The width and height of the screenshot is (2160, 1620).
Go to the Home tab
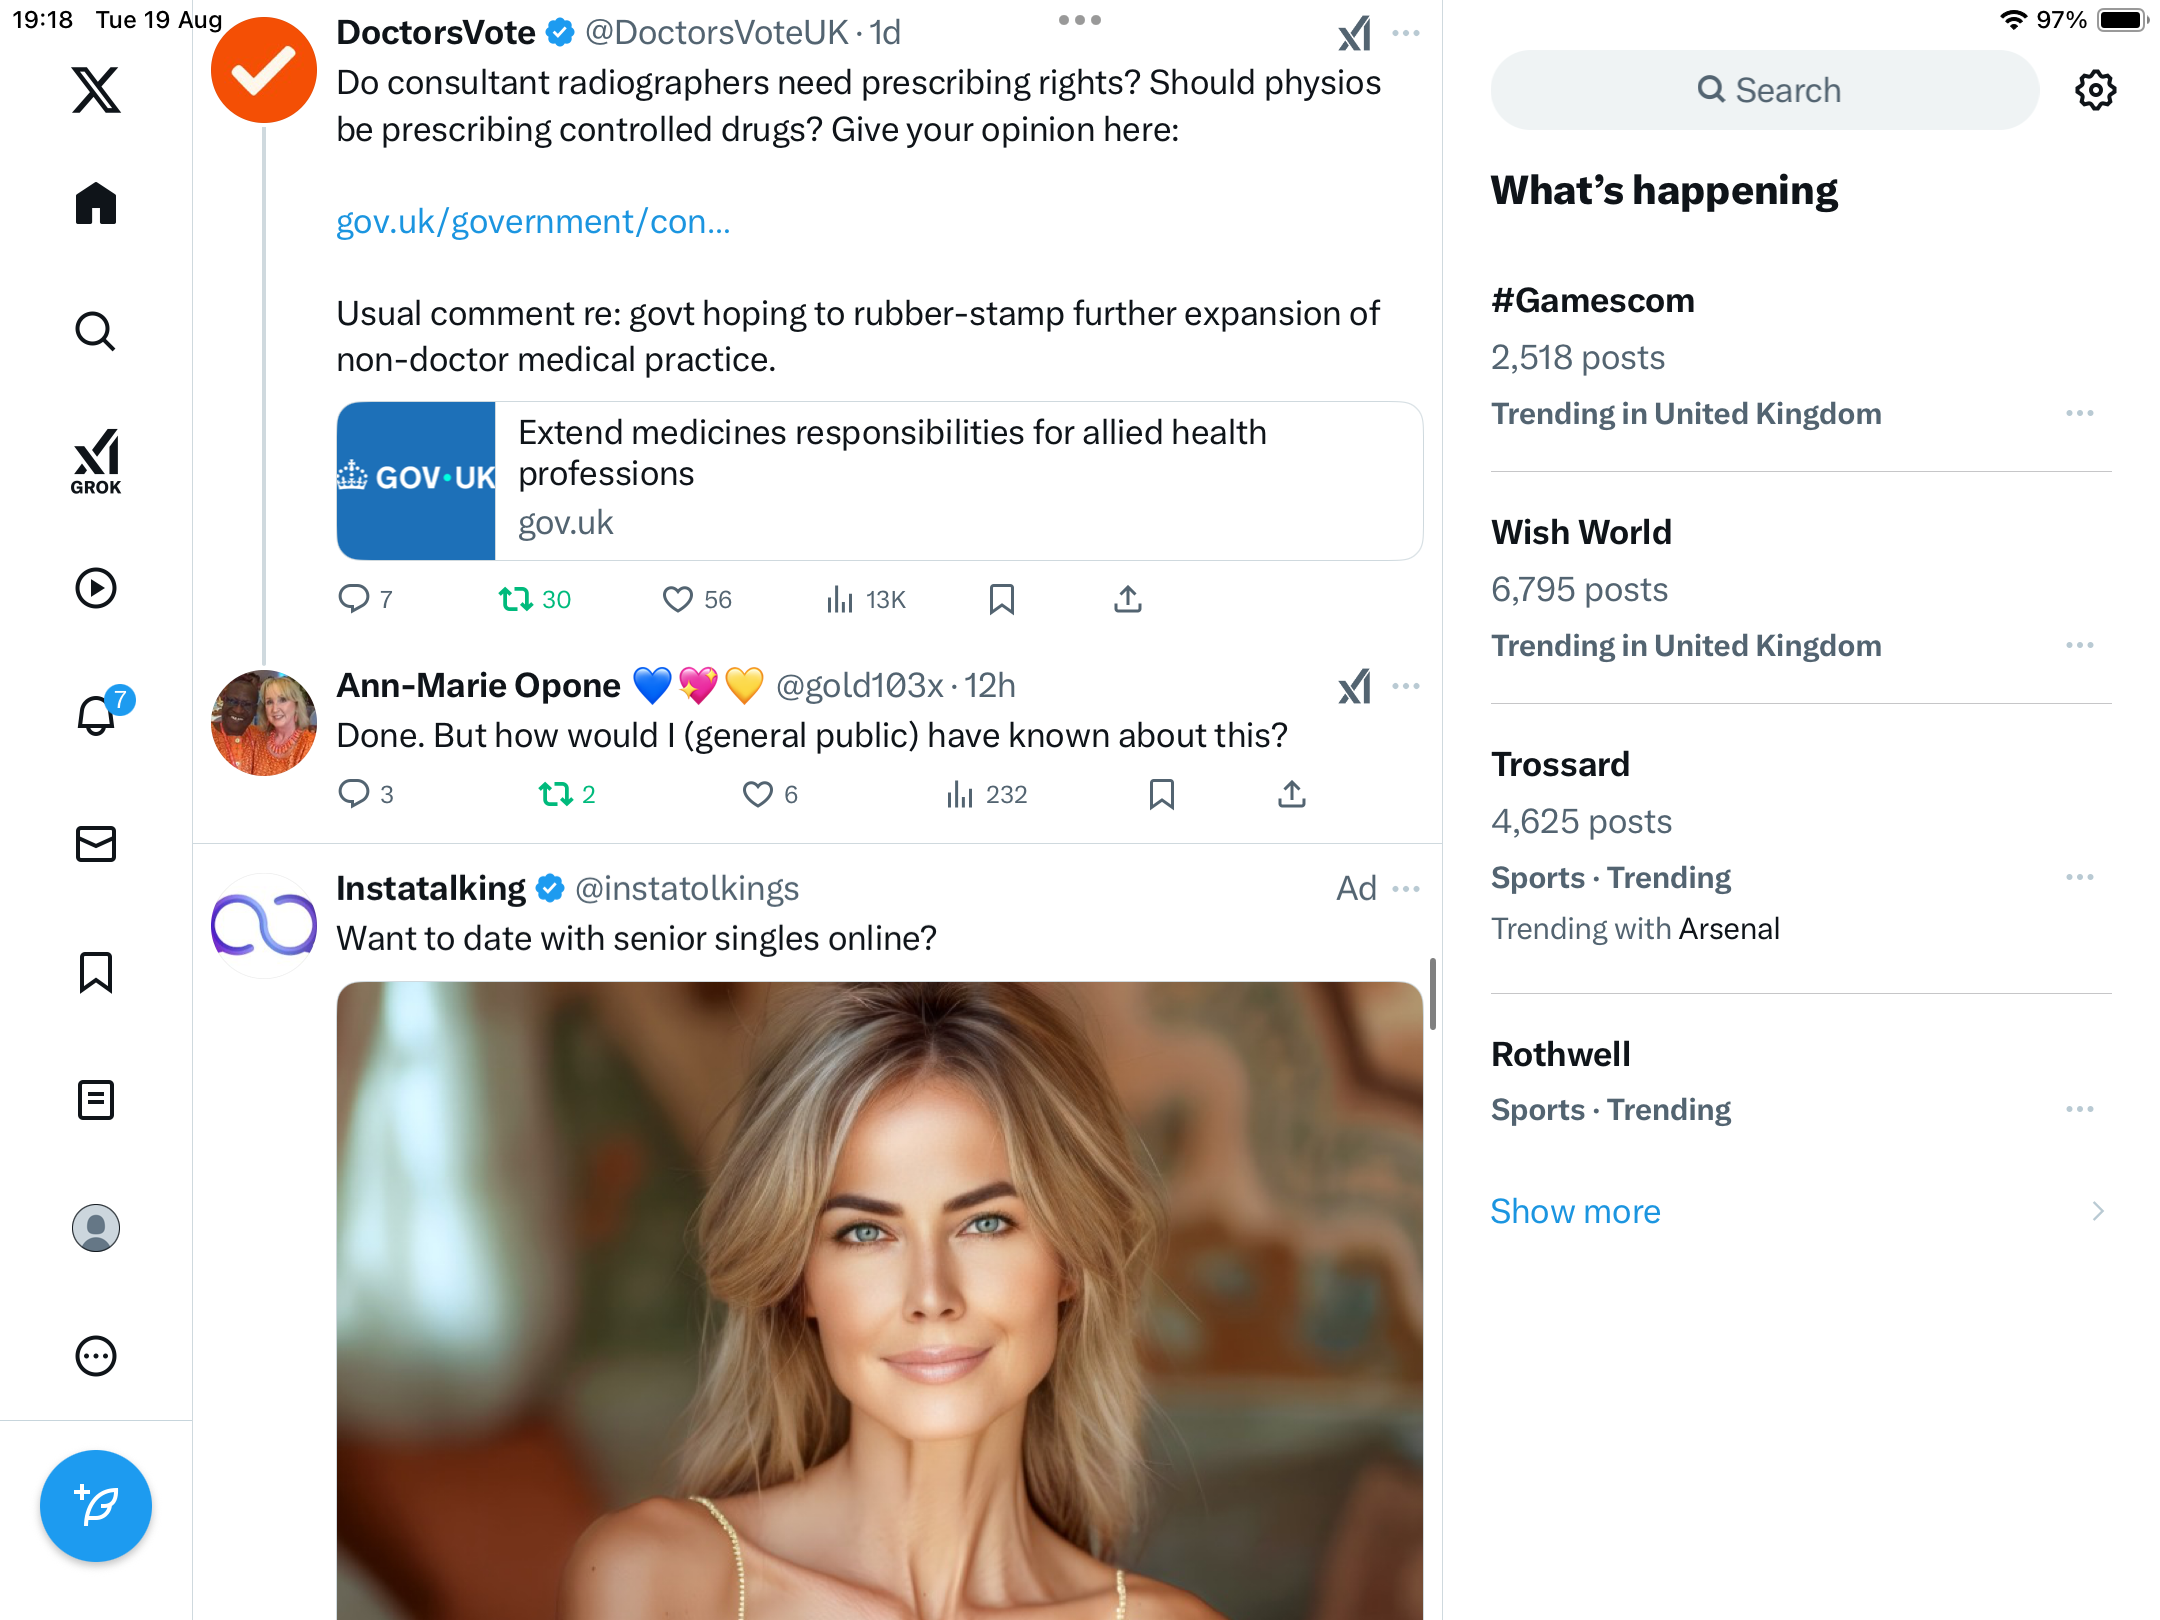(x=96, y=204)
